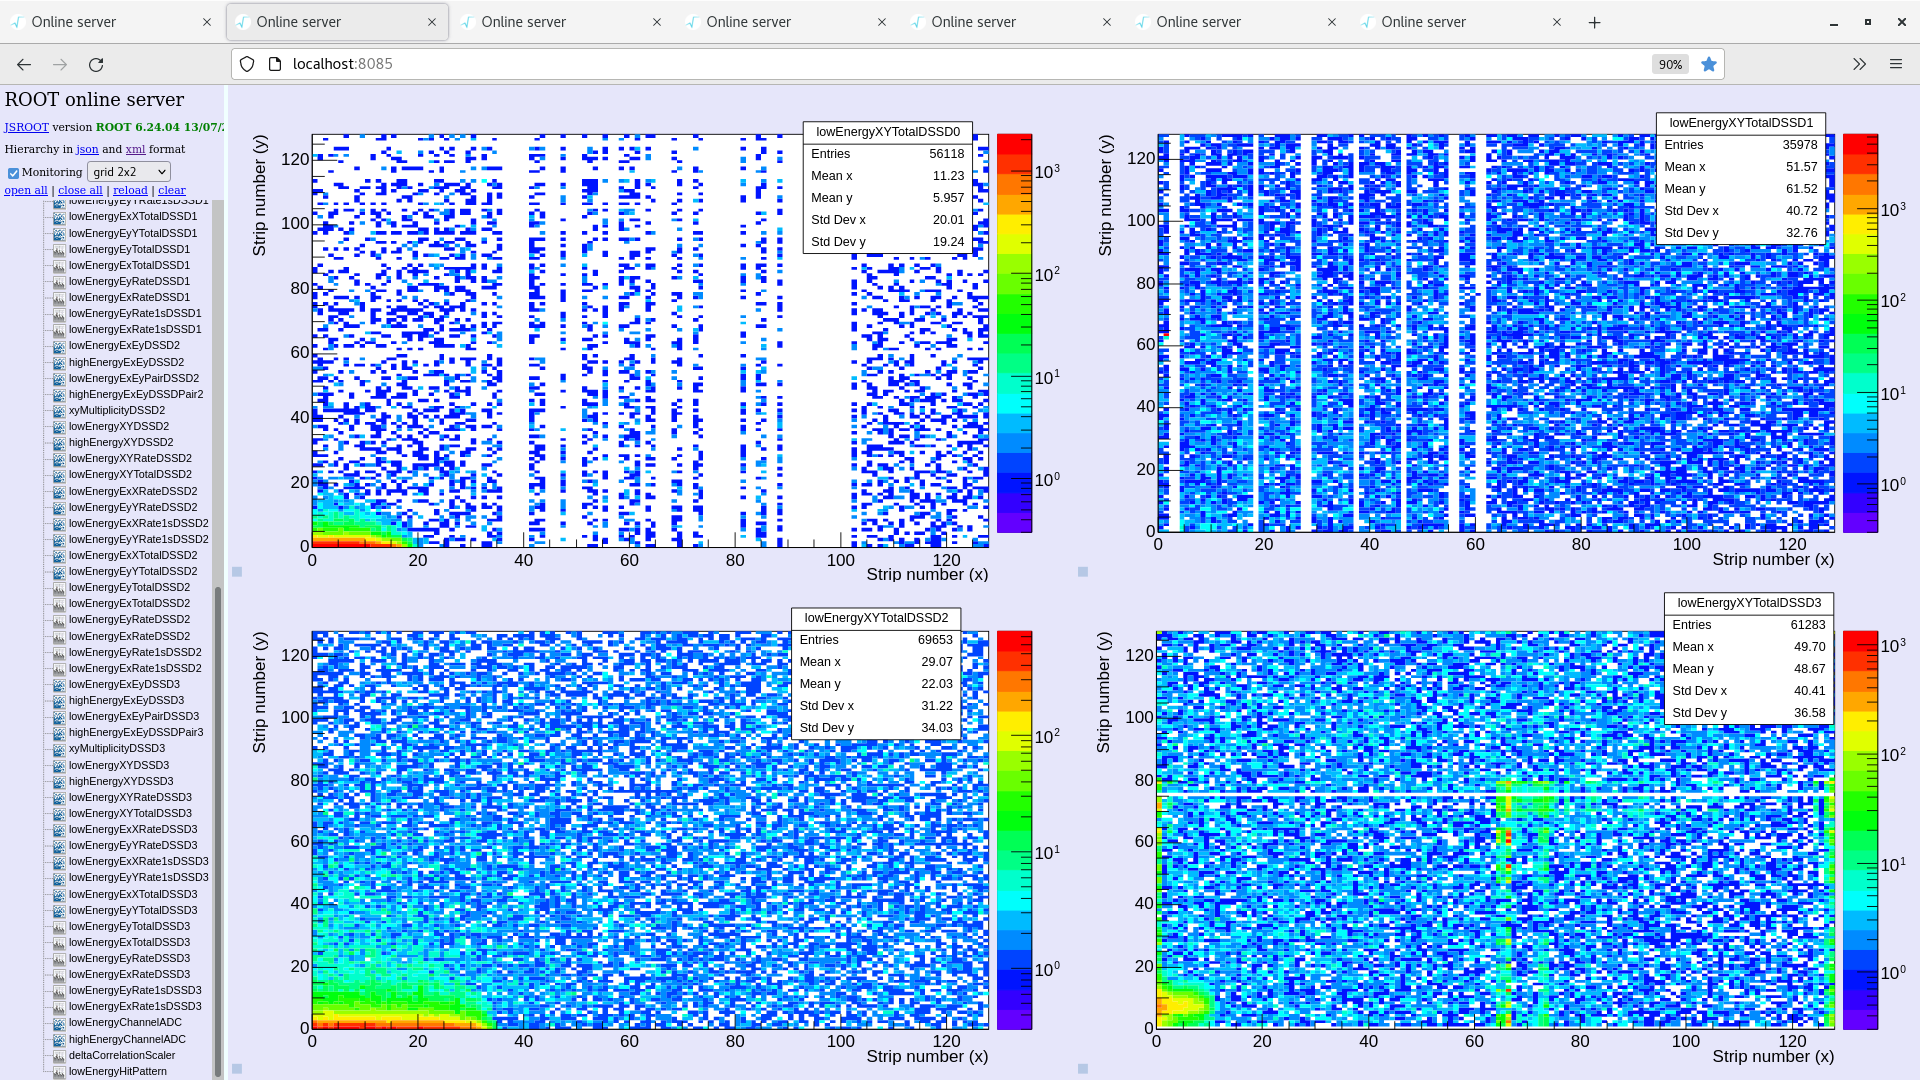The height and width of the screenshot is (1080, 1920).
Task: Select lowEnergyExTotalDSSD2 in the tree
Action: [129, 603]
